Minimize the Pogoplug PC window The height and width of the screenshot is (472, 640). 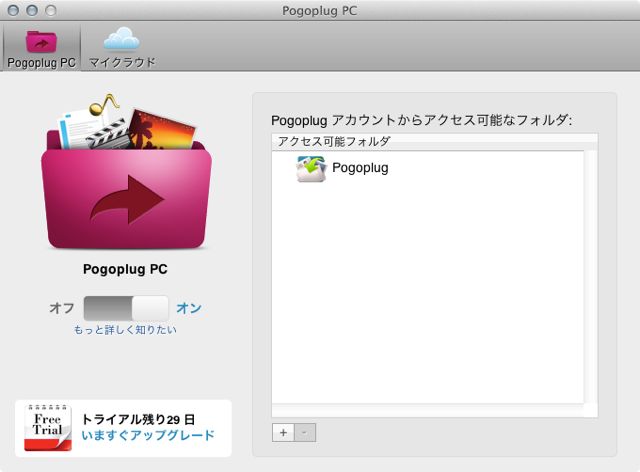pos(32,10)
